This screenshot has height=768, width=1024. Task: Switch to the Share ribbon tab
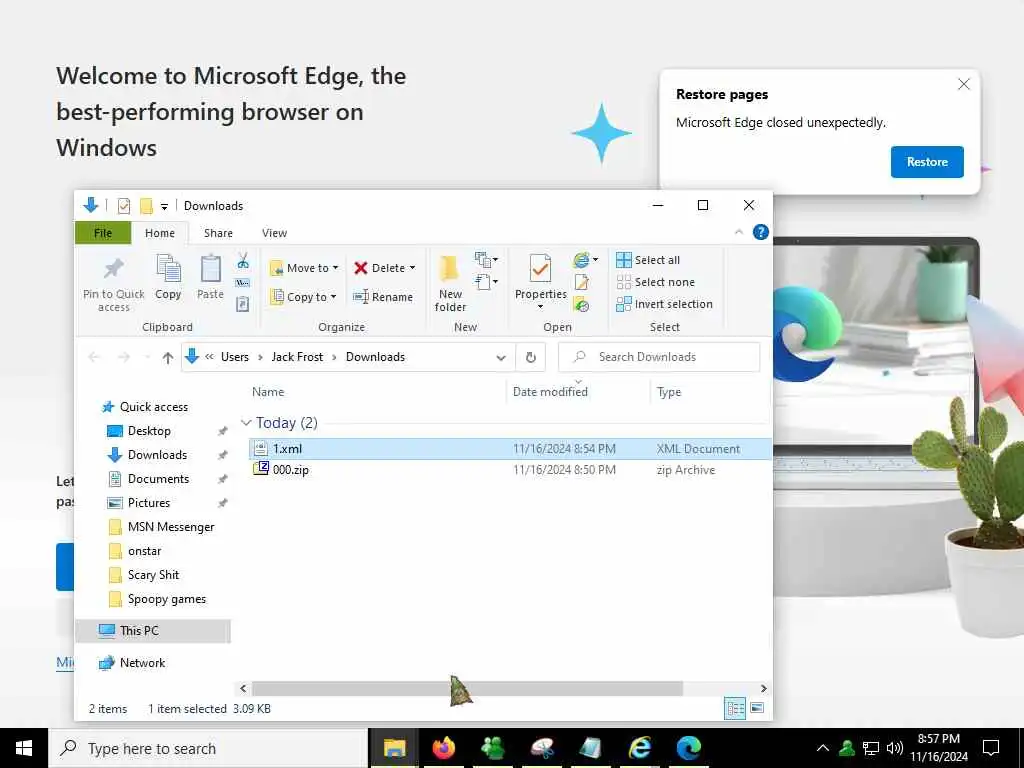218,233
